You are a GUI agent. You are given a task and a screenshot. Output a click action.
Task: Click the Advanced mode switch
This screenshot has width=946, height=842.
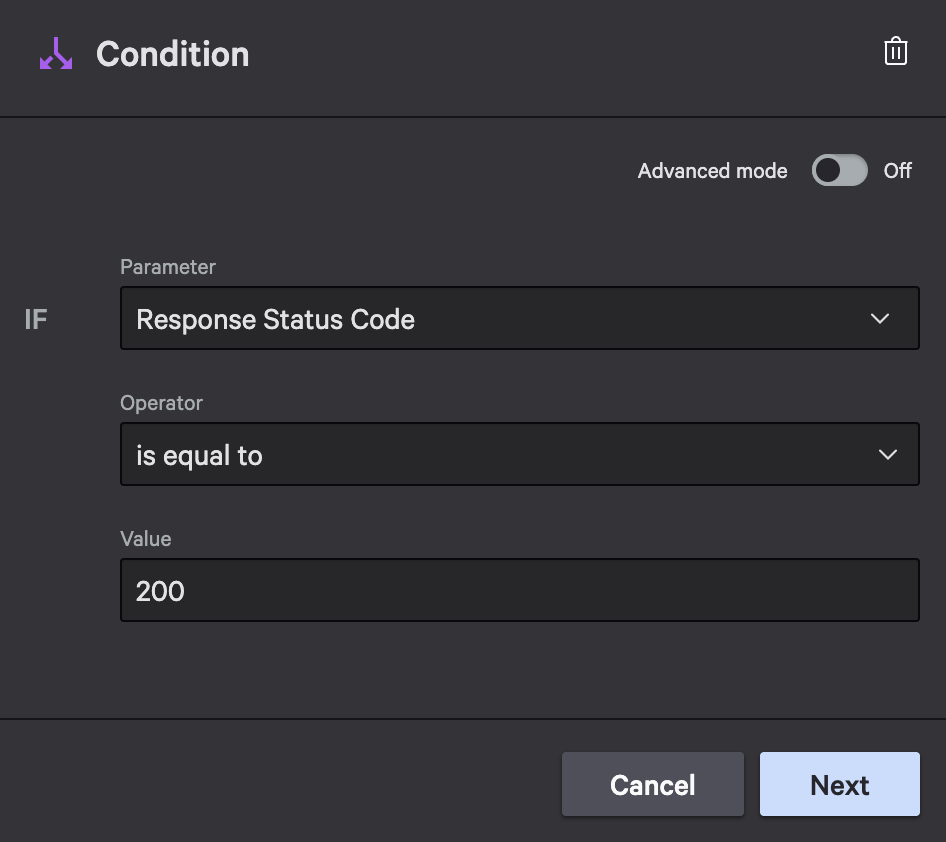pos(839,170)
